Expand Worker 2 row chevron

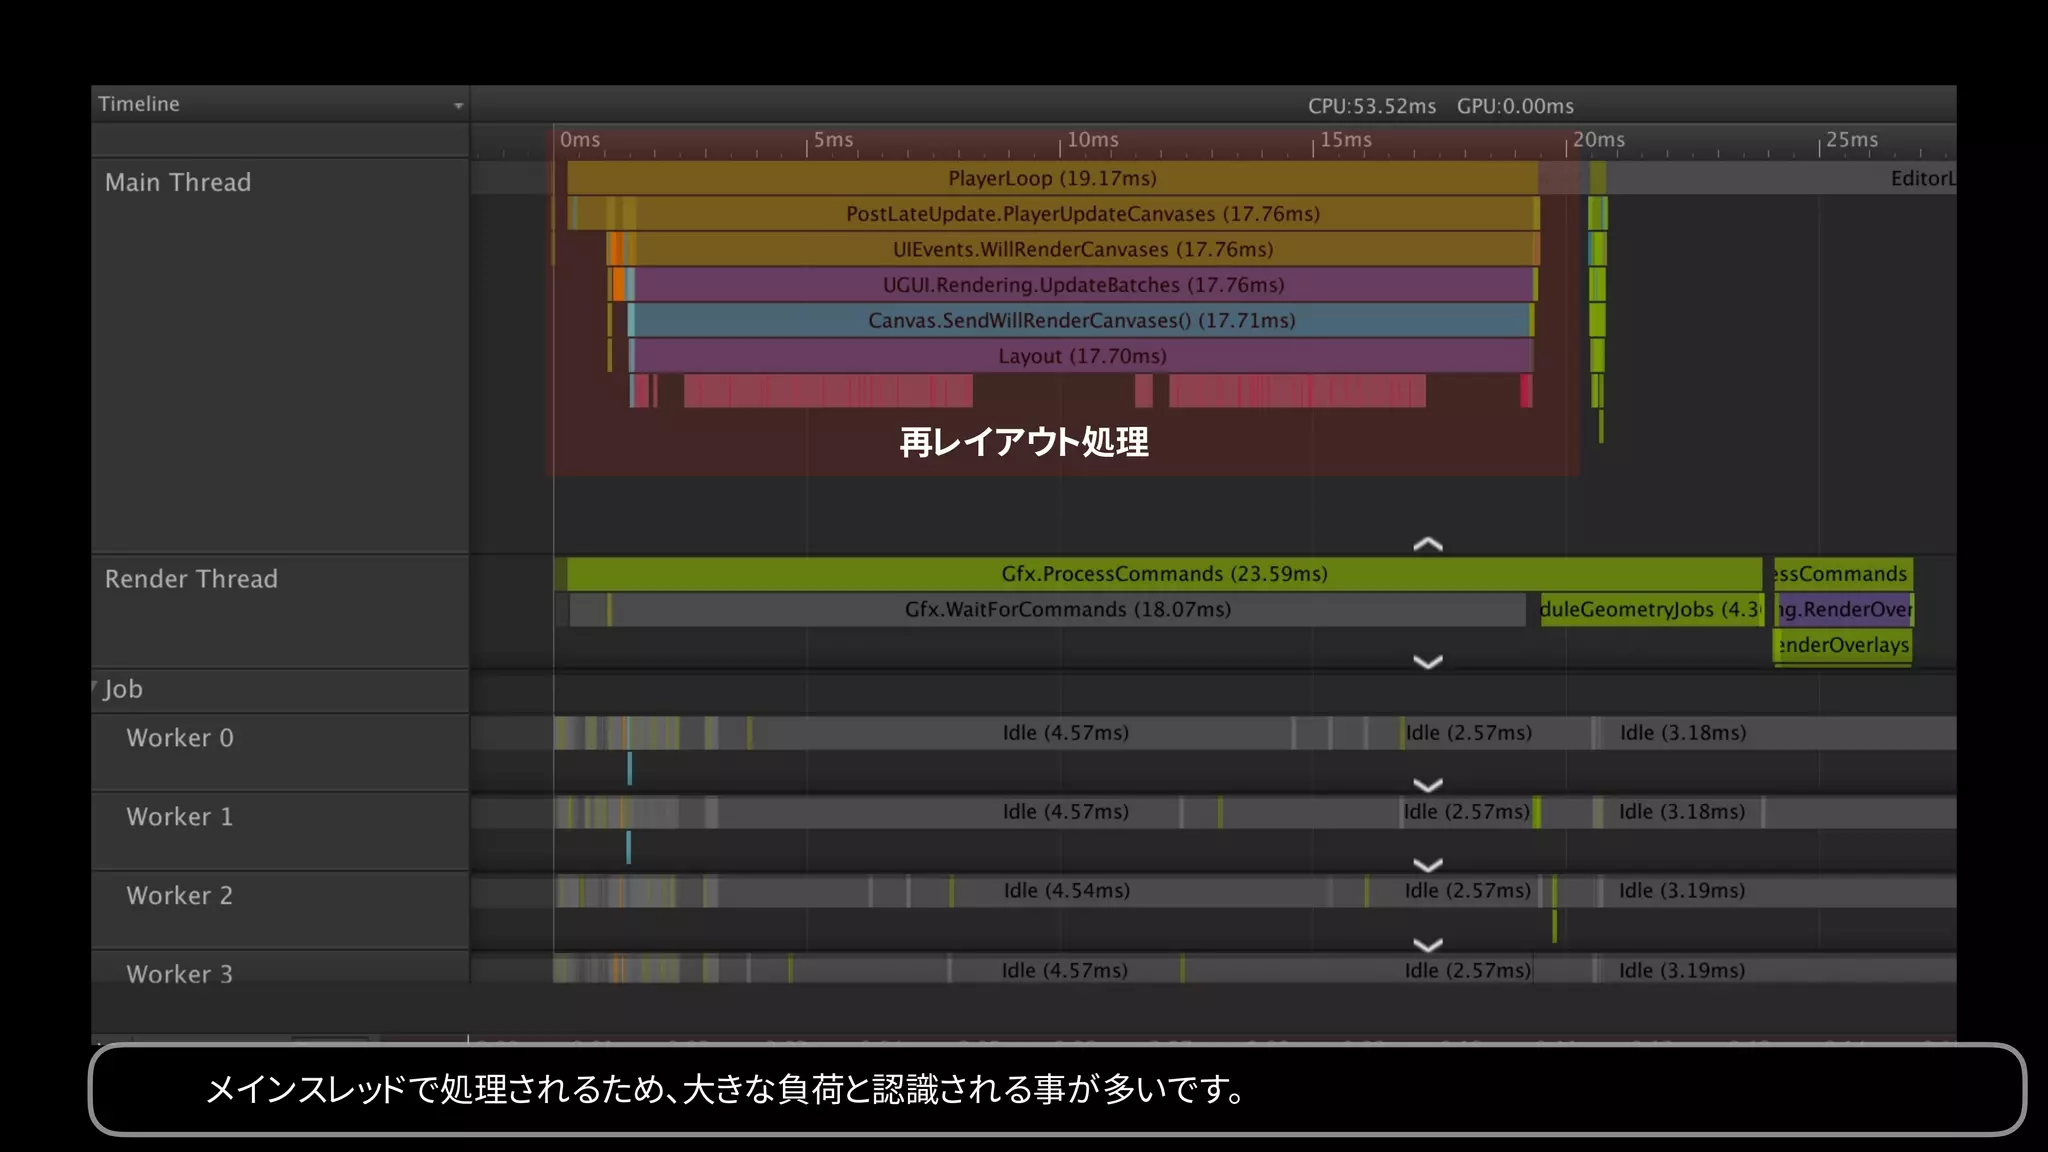click(x=1427, y=945)
